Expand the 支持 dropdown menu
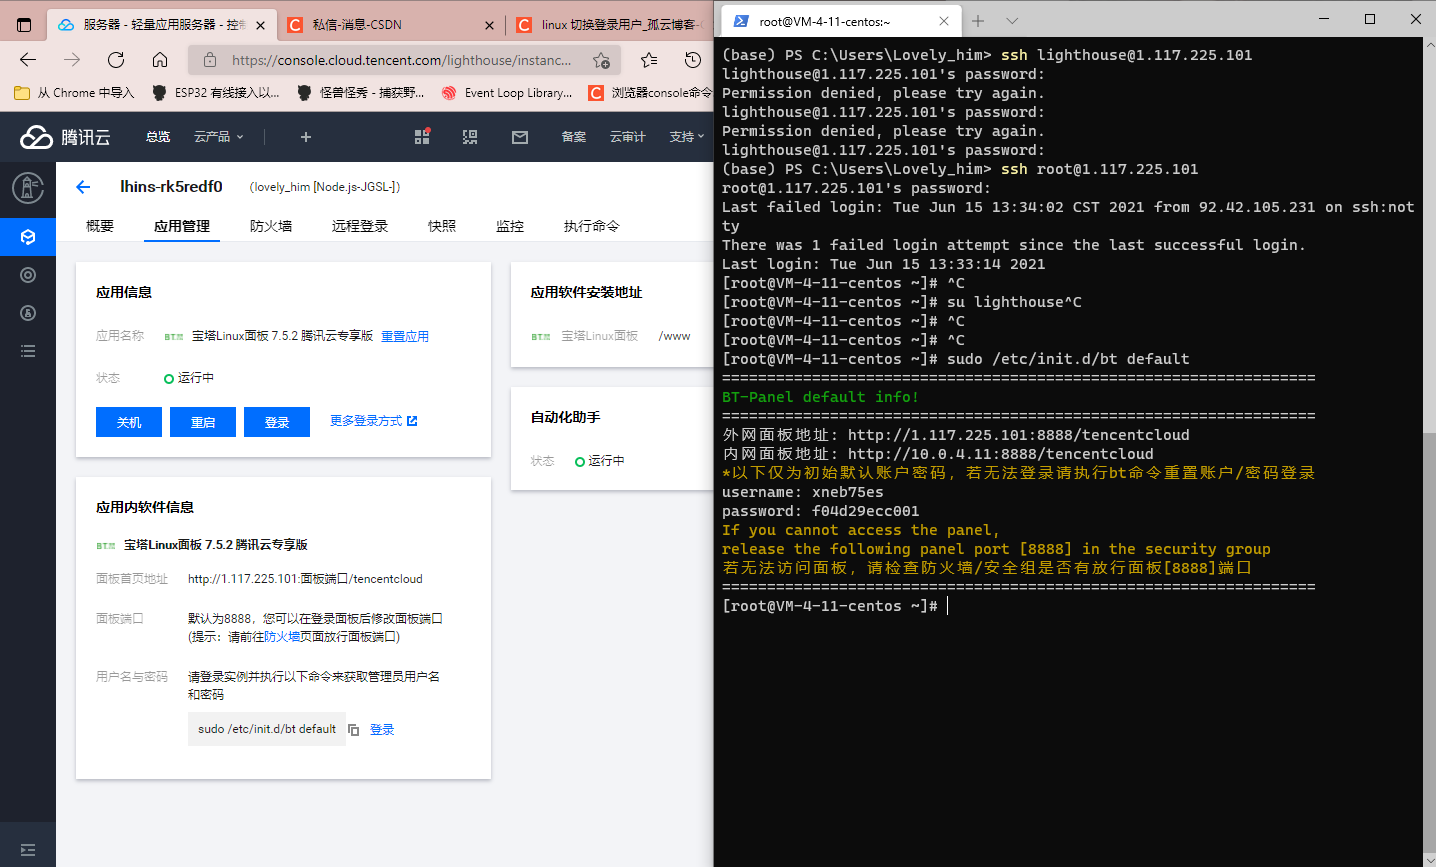The width and height of the screenshot is (1436, 867). 687,137
